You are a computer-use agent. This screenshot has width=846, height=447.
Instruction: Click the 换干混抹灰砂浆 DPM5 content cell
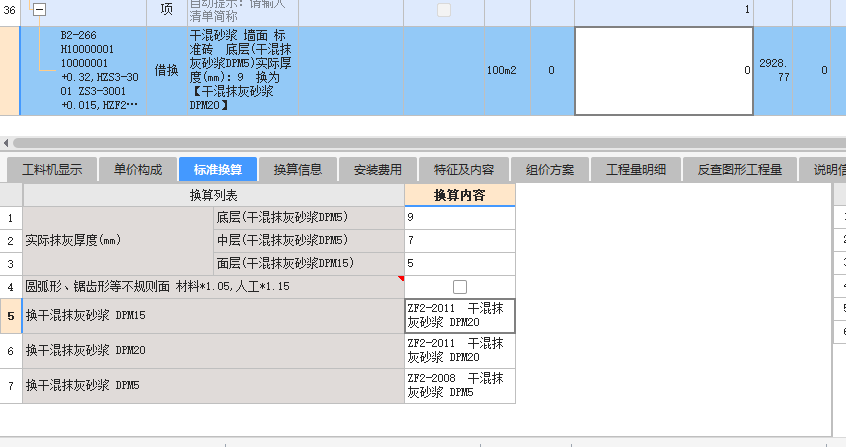click(460, 386)
